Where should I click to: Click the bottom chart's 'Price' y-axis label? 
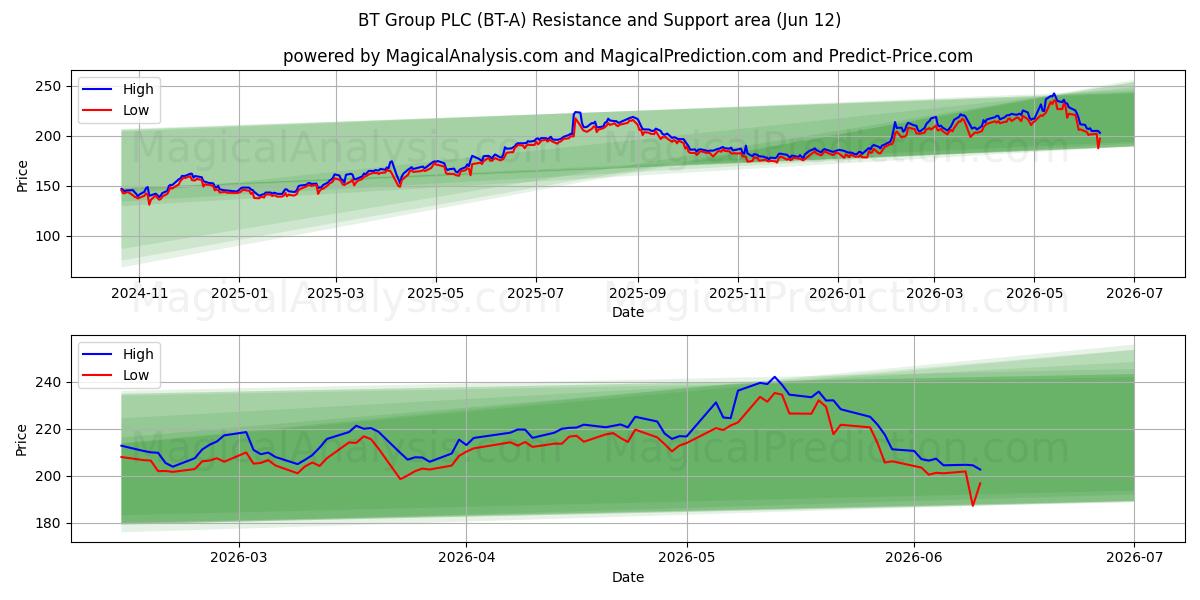[22, 438]
